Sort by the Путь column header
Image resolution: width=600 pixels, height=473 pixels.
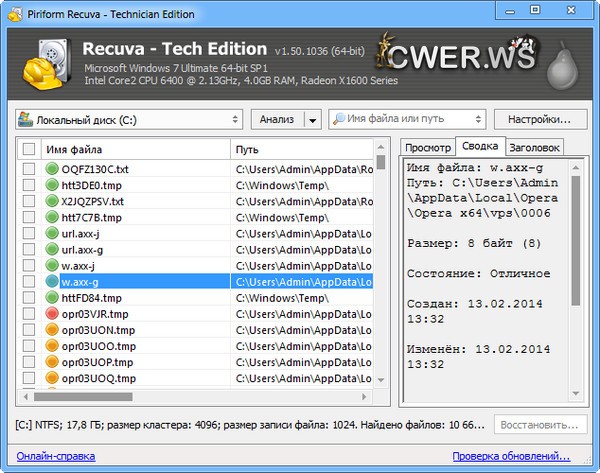[x=300, y=149]
